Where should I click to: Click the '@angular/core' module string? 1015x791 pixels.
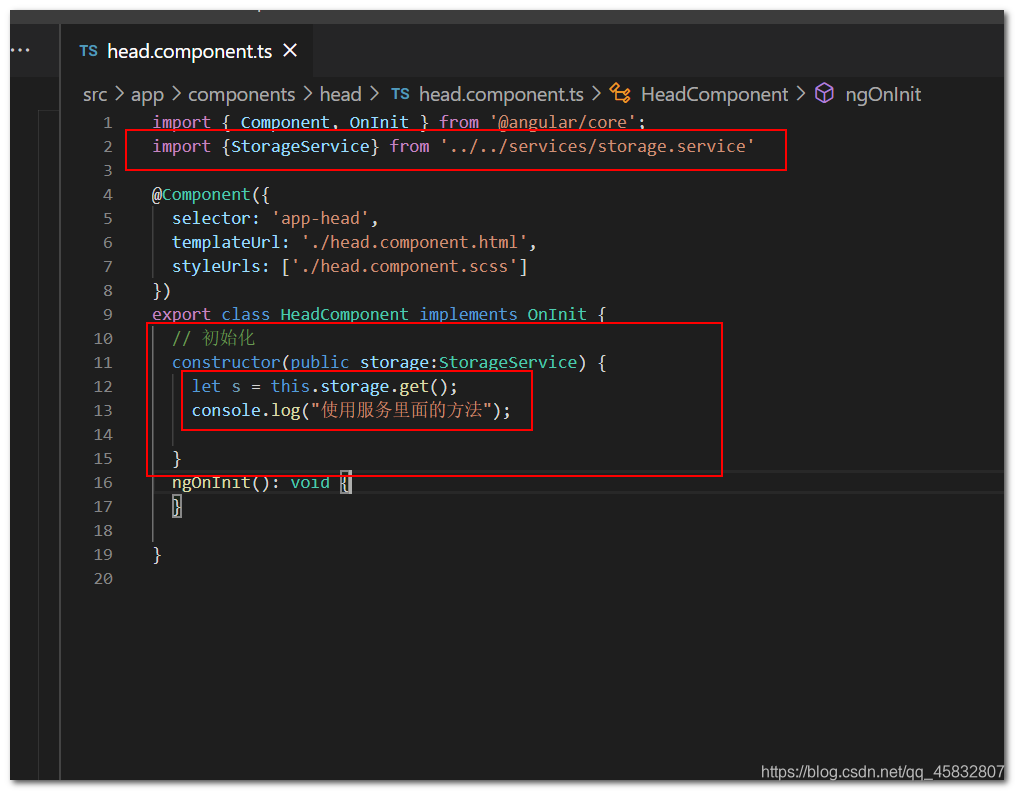point(563,122)
